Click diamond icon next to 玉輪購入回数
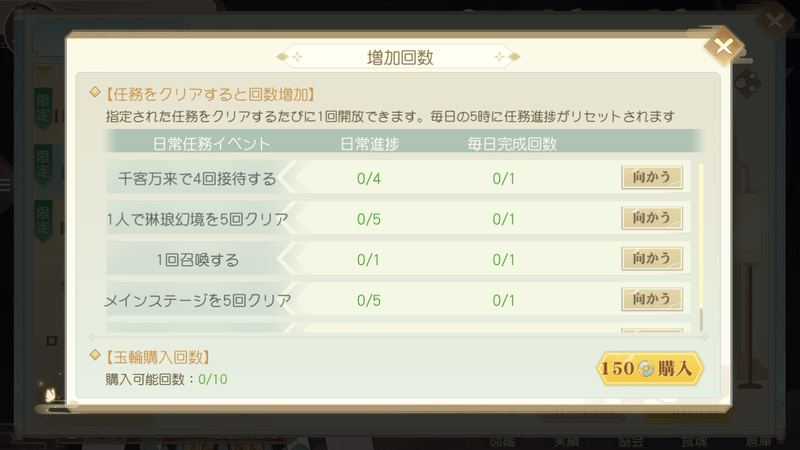Screen dimensions: 800x450 point(95,355)
